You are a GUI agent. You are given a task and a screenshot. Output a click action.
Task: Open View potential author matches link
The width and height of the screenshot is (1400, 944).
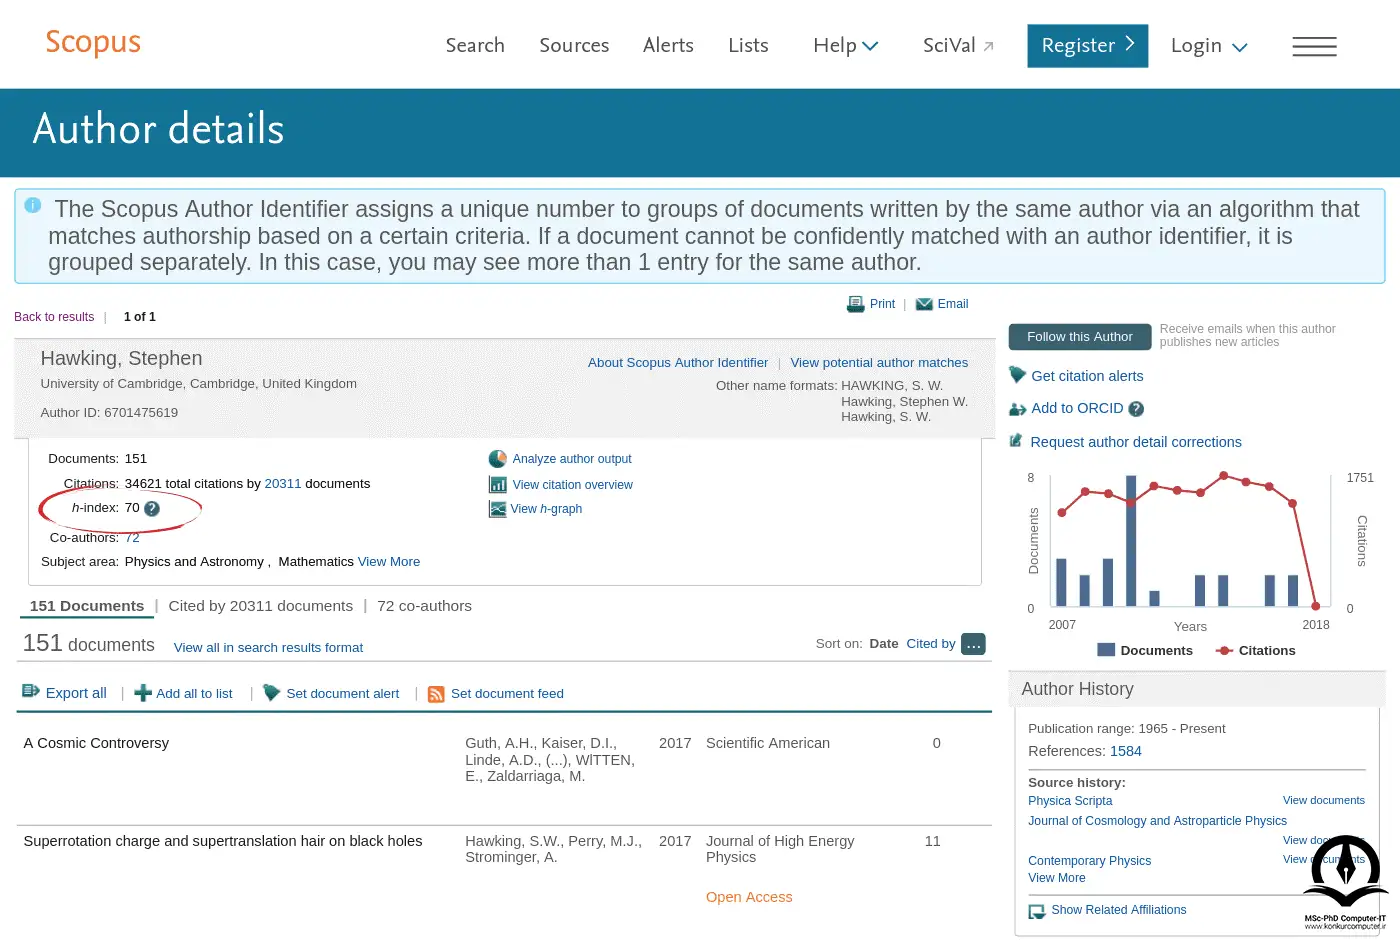coord(879,363)
